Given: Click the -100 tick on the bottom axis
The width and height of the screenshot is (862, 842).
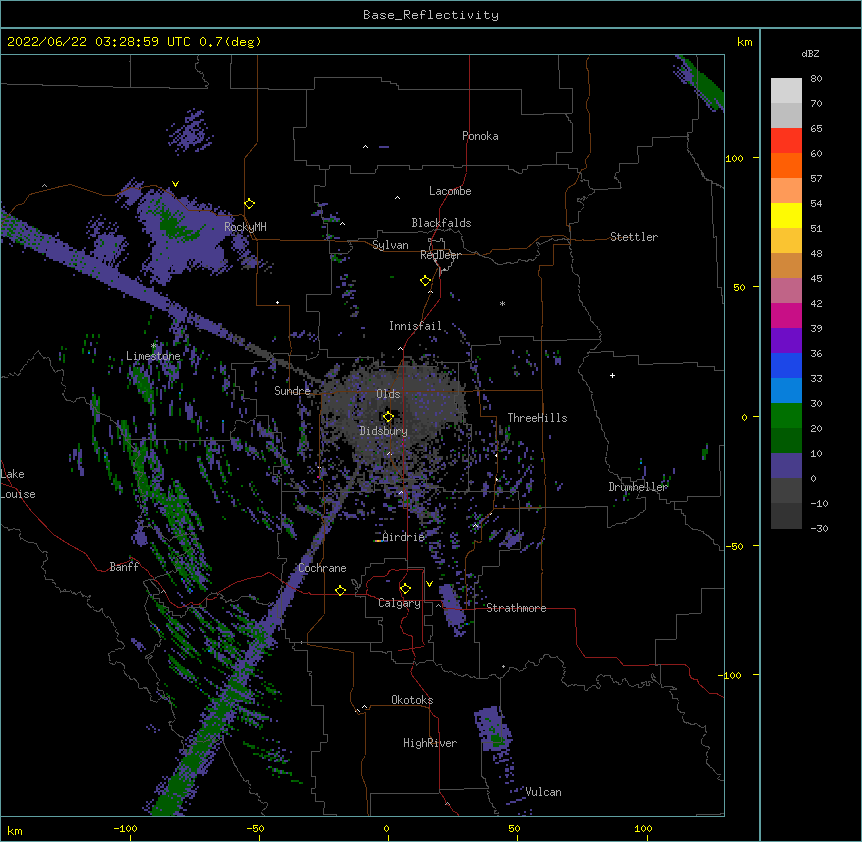Looking at the screenshot, I should pyautogui.click(x=125, y=828).
